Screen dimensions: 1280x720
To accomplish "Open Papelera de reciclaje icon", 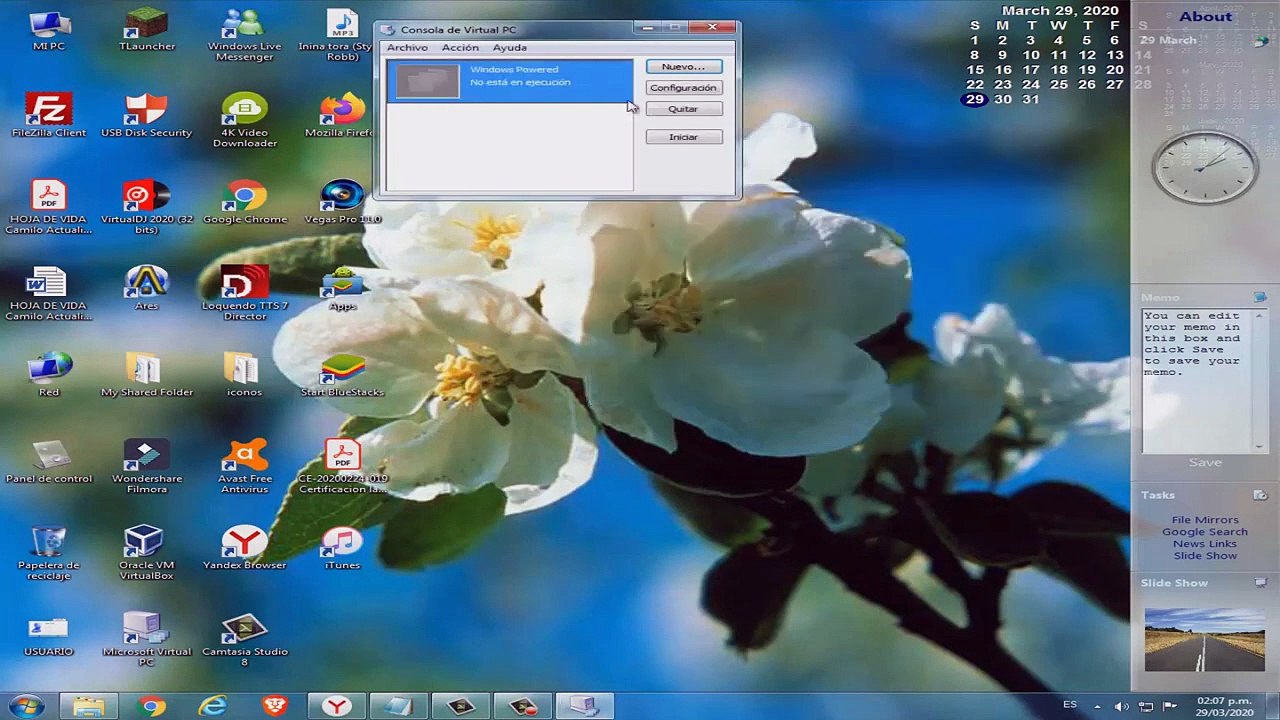I will (48, 553).
